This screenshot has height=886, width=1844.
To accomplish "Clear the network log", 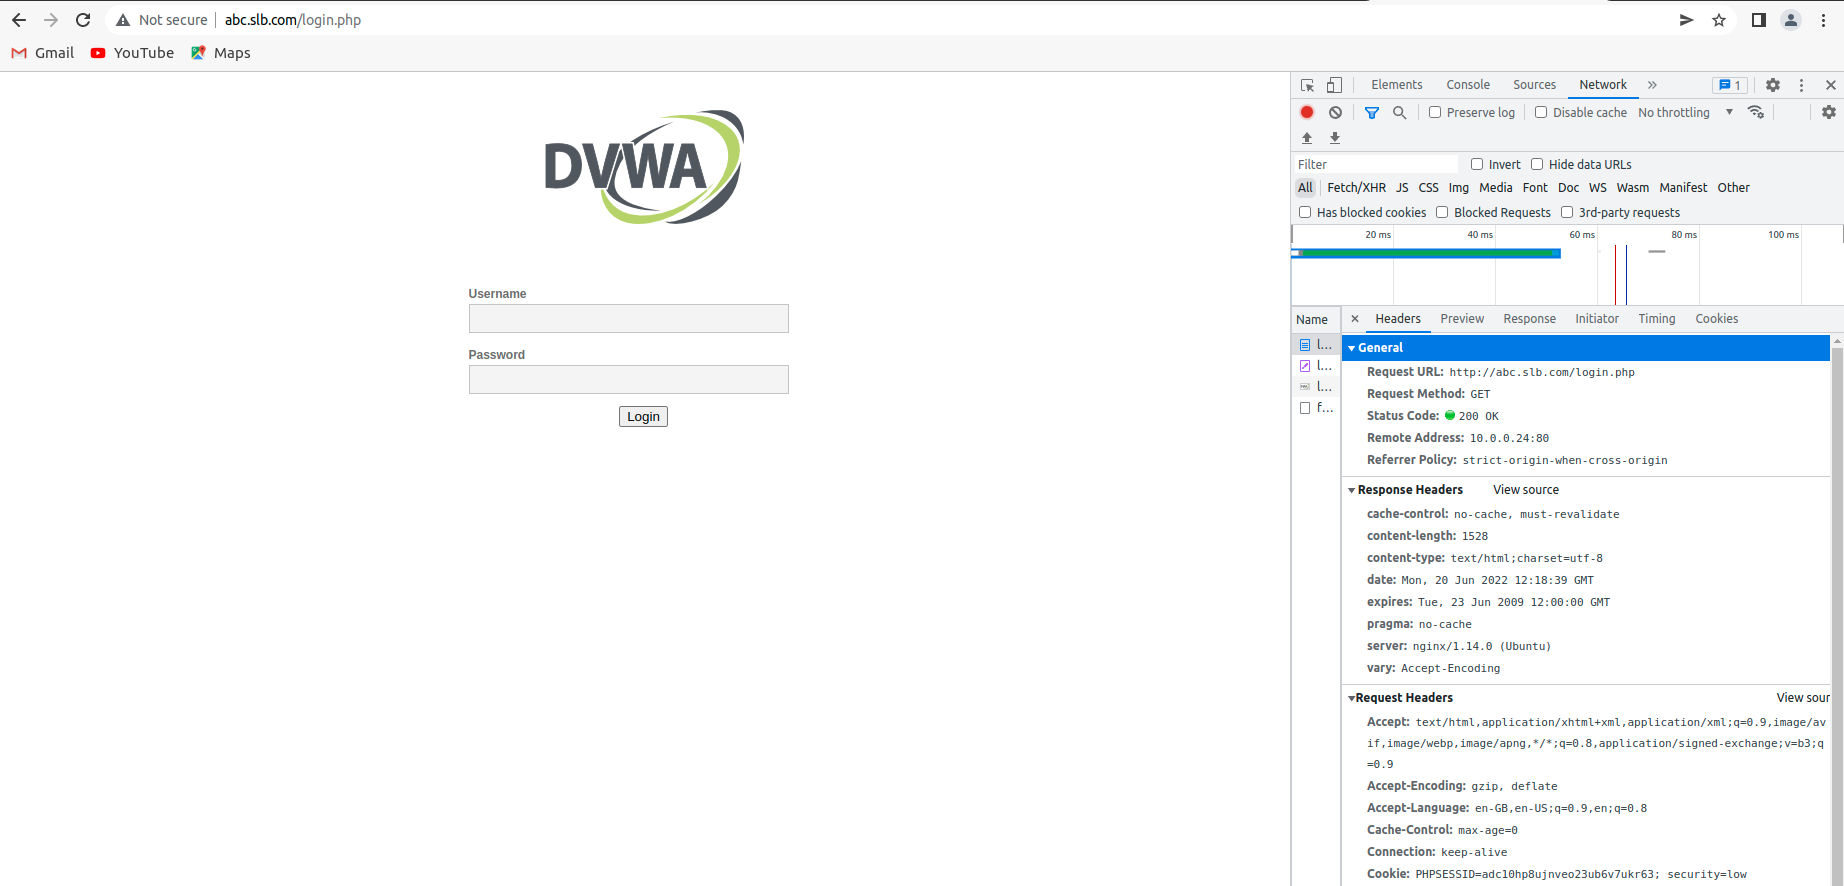I will (1335, 112).
